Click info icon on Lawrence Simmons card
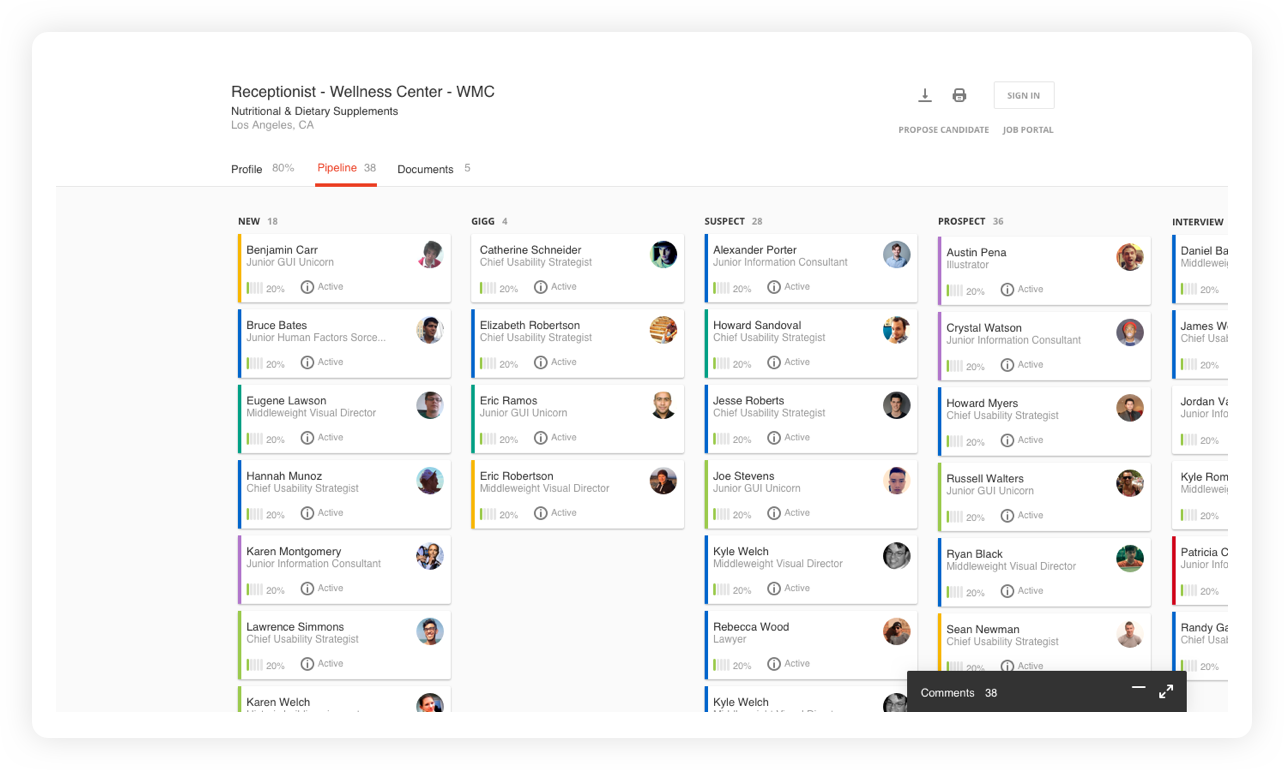This screenshot has height=770, width=1284. coord(307,663)
